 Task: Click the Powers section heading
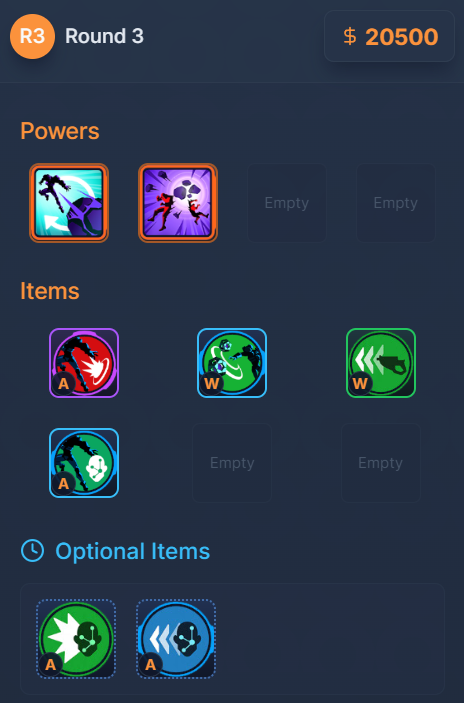60,131
